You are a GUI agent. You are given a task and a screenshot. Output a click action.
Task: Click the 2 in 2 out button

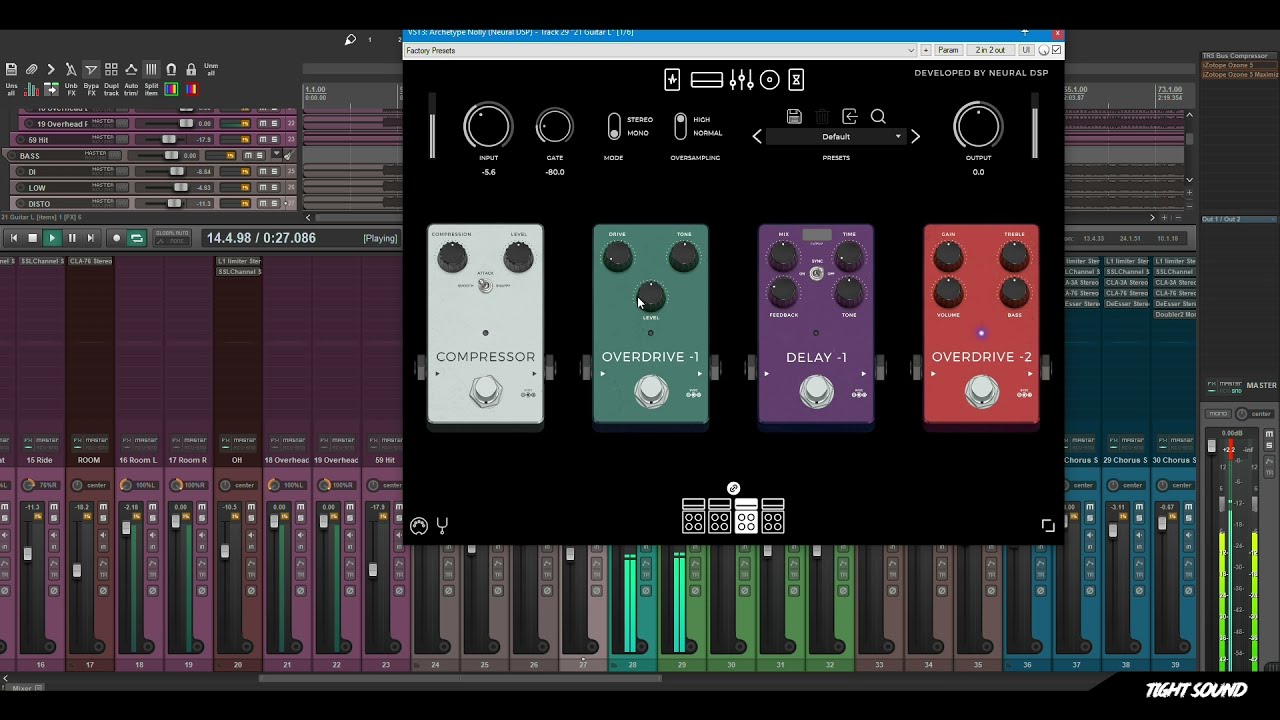coord(990,50)
